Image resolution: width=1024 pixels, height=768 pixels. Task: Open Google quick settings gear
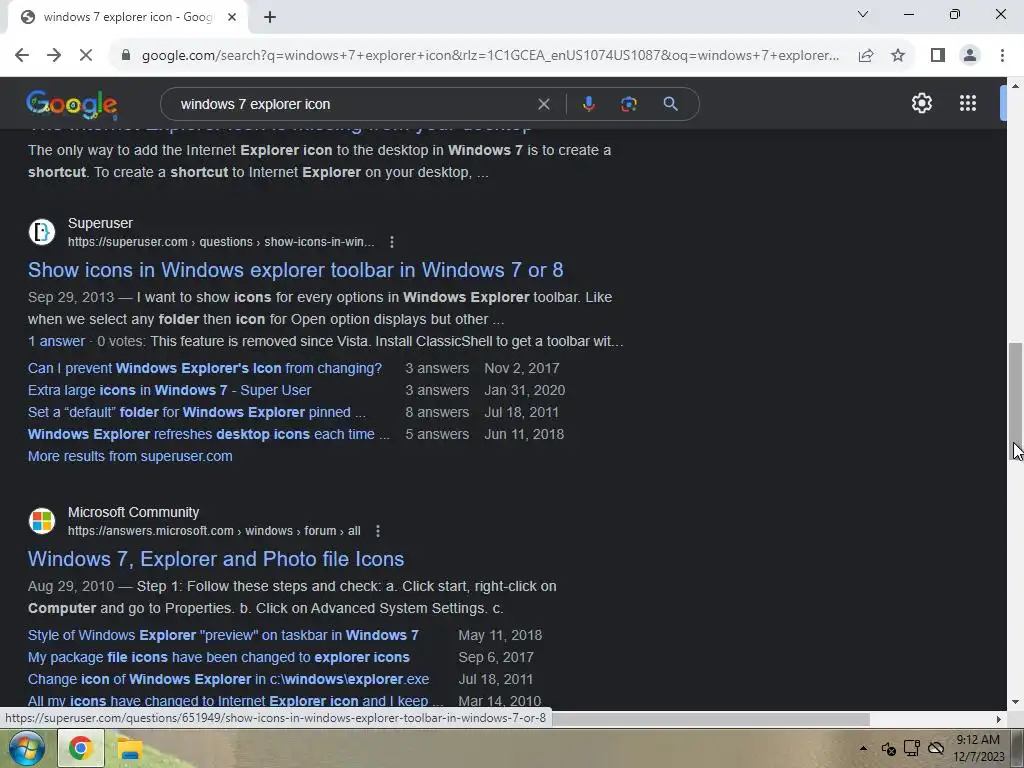[921, 103]
